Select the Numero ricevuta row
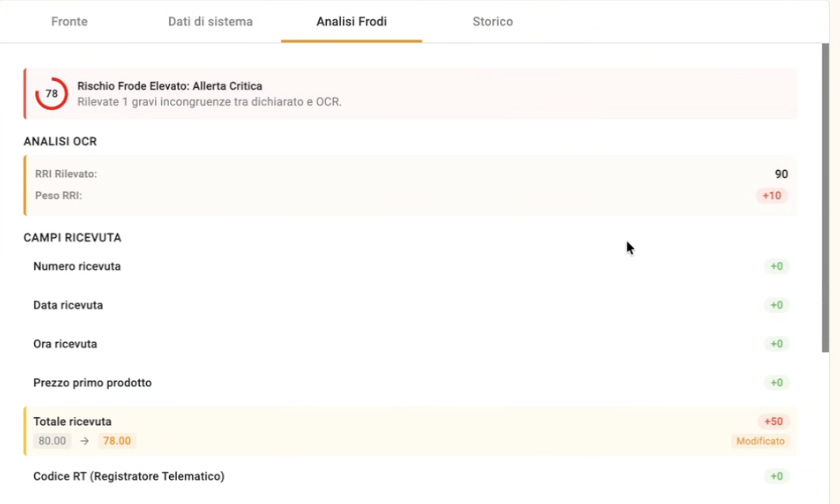840x504 pixels. tap(400, 267)
